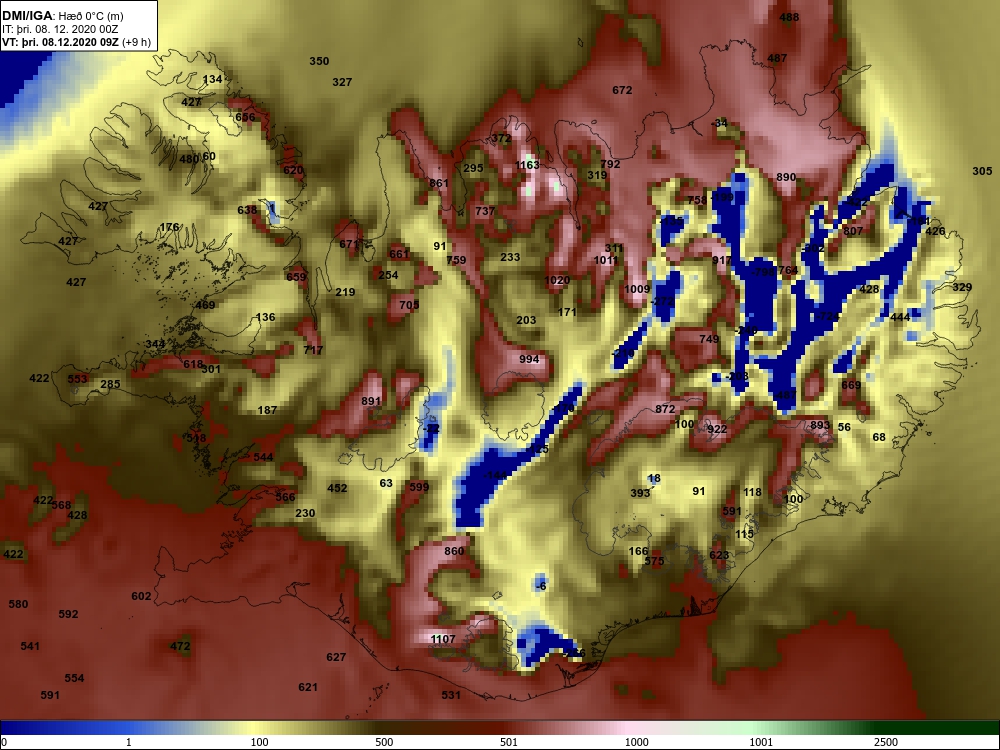Screen dimensions: 1000x750
Task: Click the map value "737"
Action: pos(485,211)
